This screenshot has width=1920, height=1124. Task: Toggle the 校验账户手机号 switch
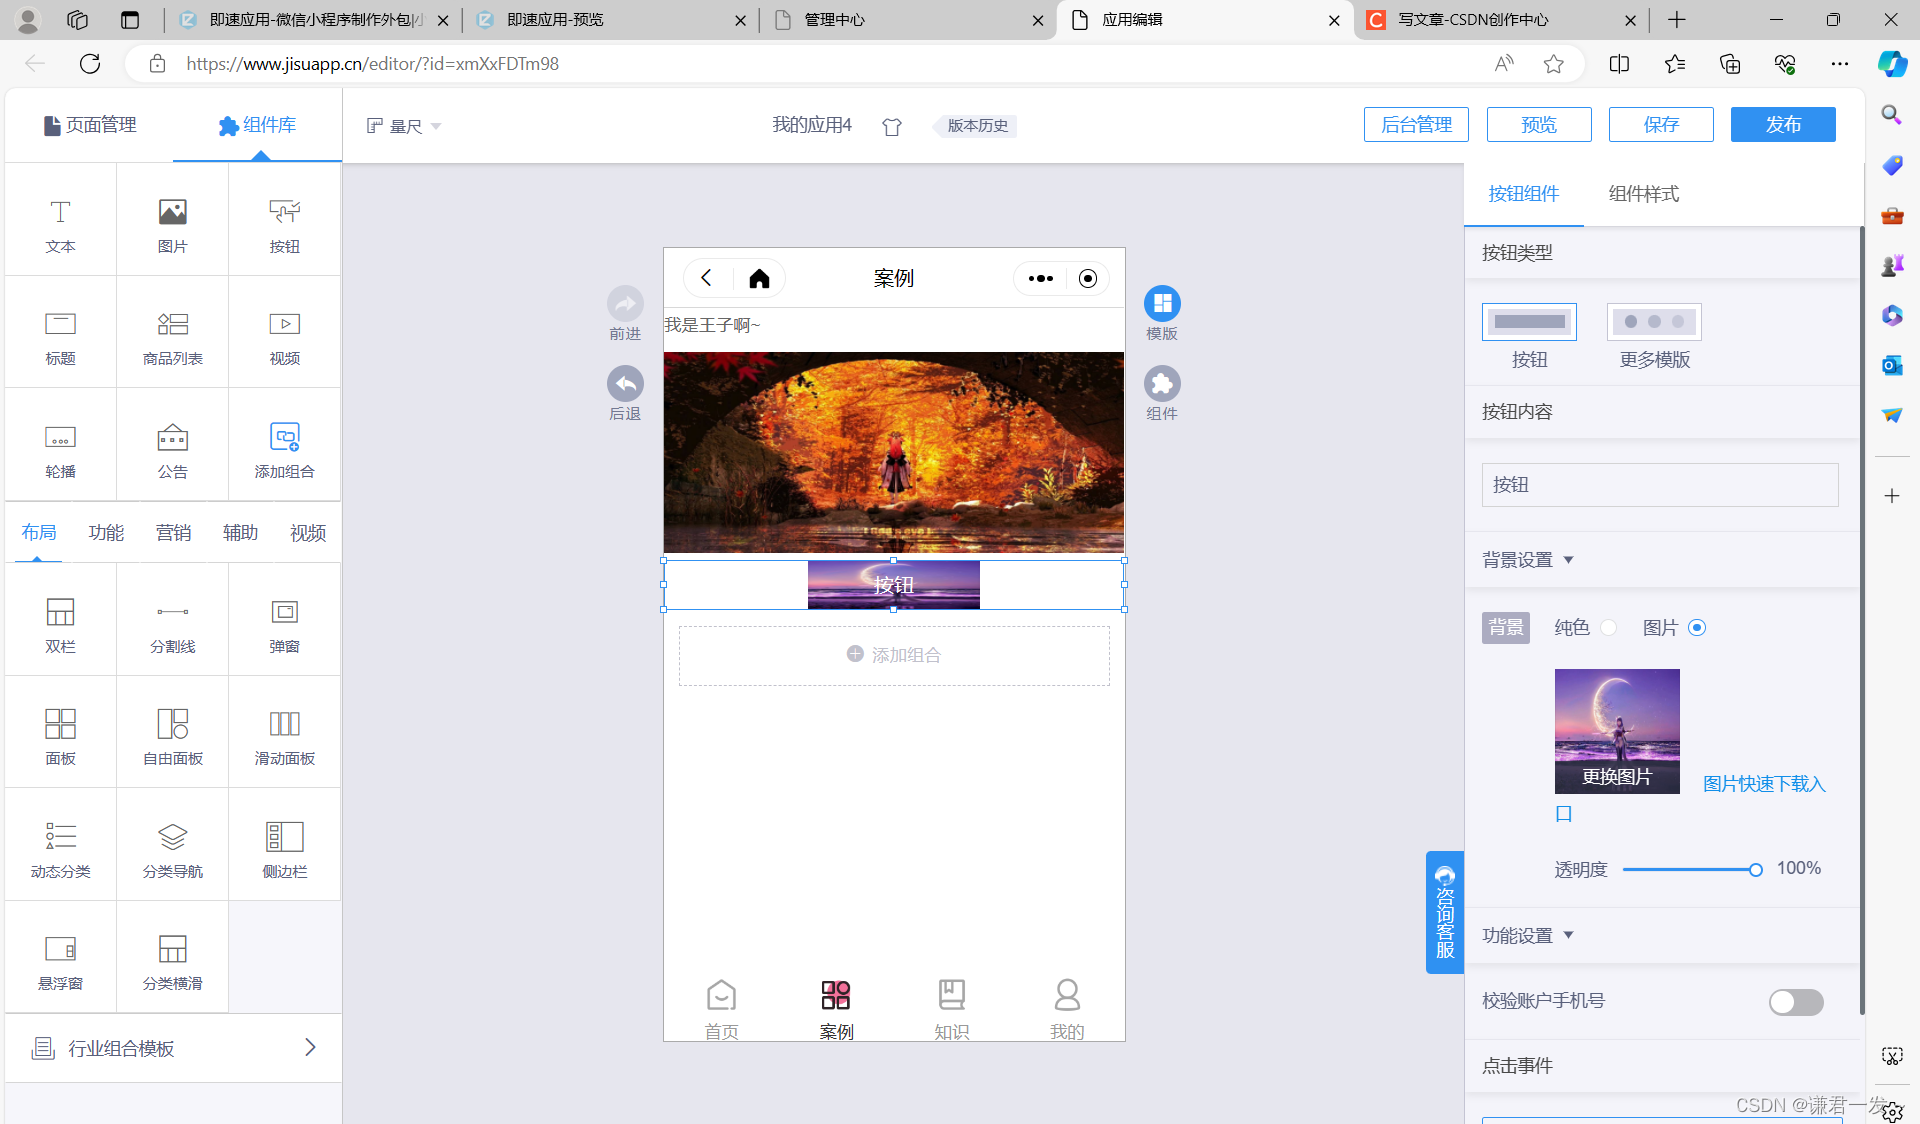[x=1795, y=1002]
